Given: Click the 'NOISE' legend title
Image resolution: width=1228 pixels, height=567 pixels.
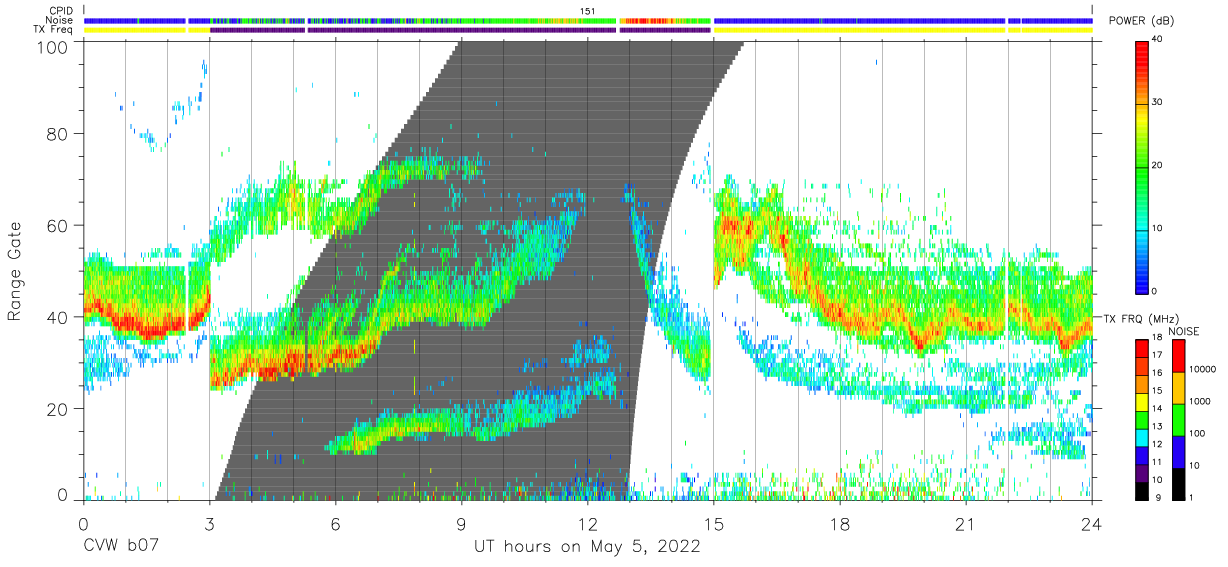Looking at the screenshot, I should [x=1185, y=331].
